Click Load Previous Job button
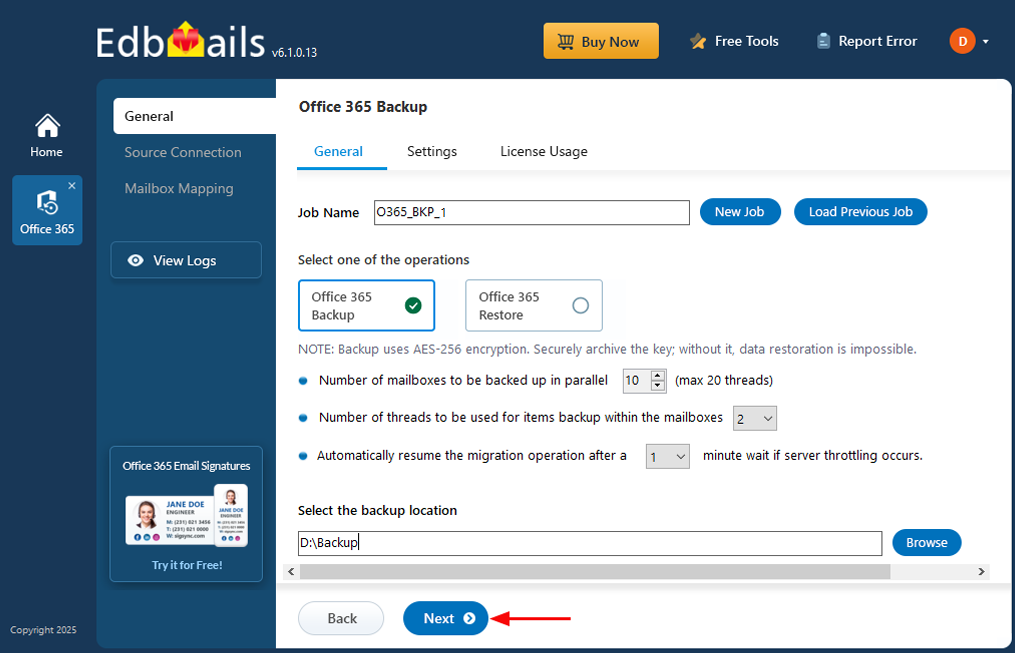This screenshot has width=1015, height=653. point(860,212)
